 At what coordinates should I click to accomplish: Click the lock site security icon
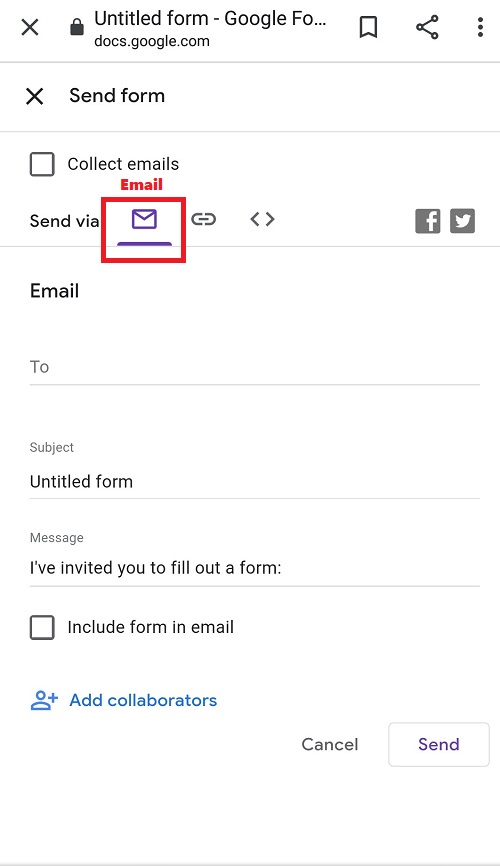point(77,27)
